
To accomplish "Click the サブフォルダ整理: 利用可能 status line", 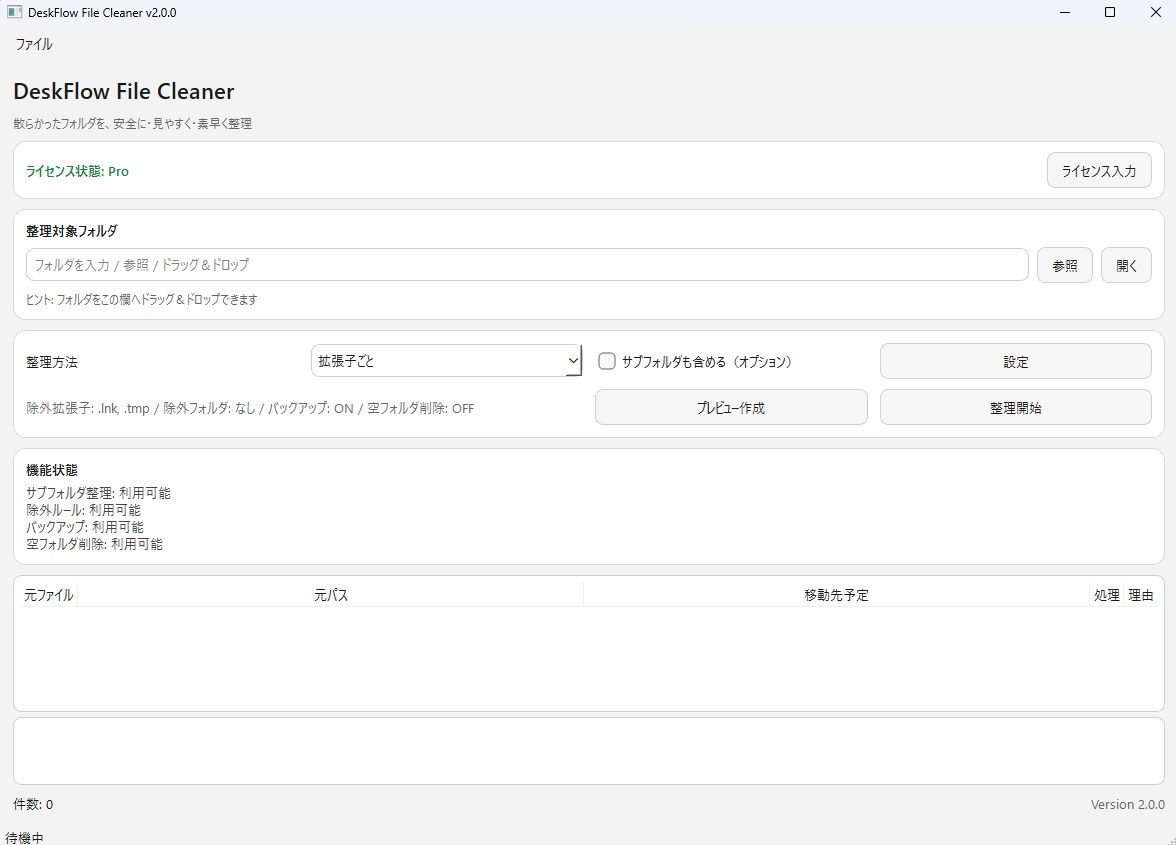I will (98, 493).
